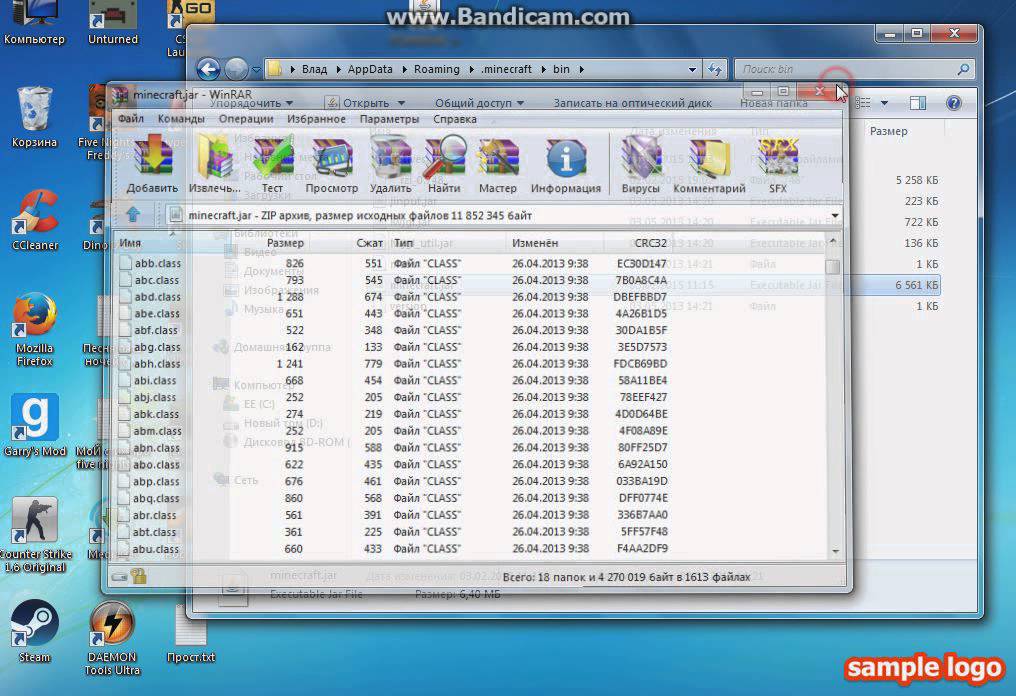Open the Избранное menu
The height and width of the screenshot is (696, 1016).
point(316,119)
